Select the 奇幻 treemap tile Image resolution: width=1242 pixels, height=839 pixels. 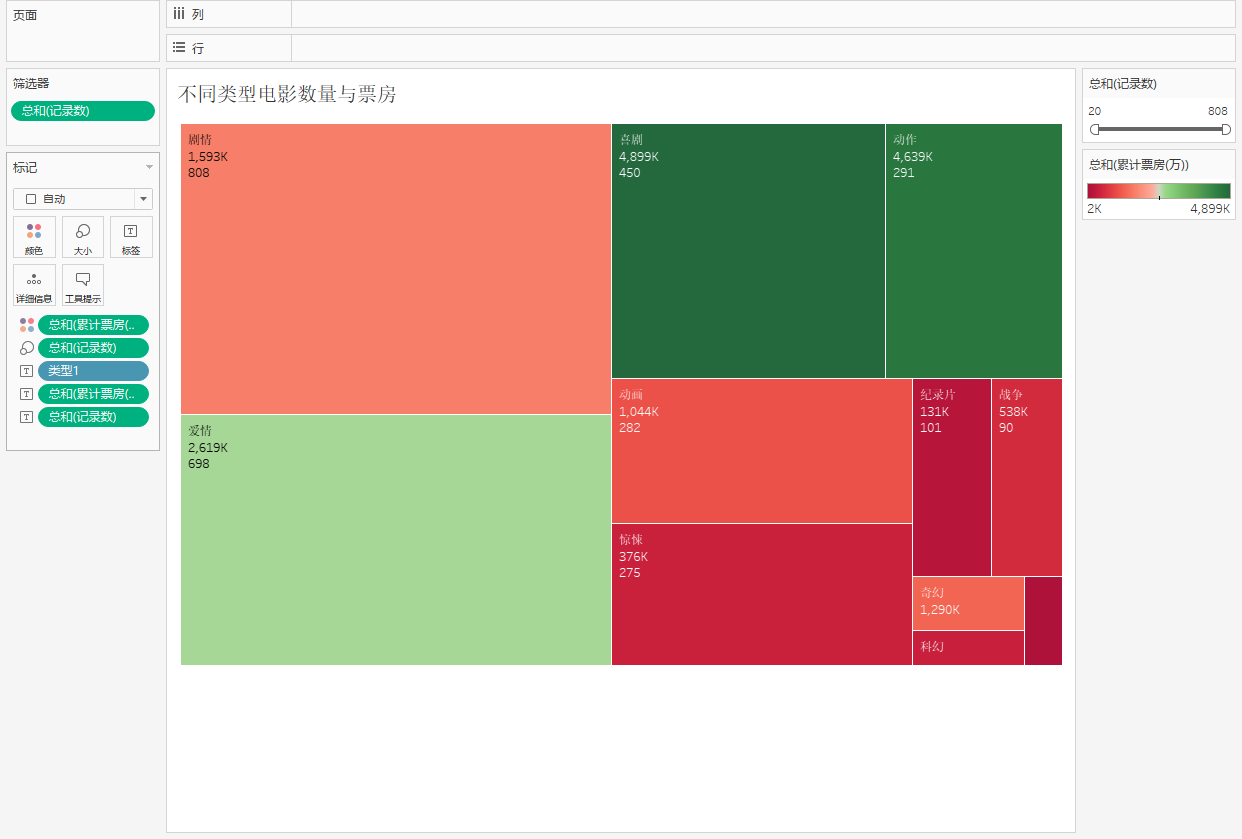(968, 603)
